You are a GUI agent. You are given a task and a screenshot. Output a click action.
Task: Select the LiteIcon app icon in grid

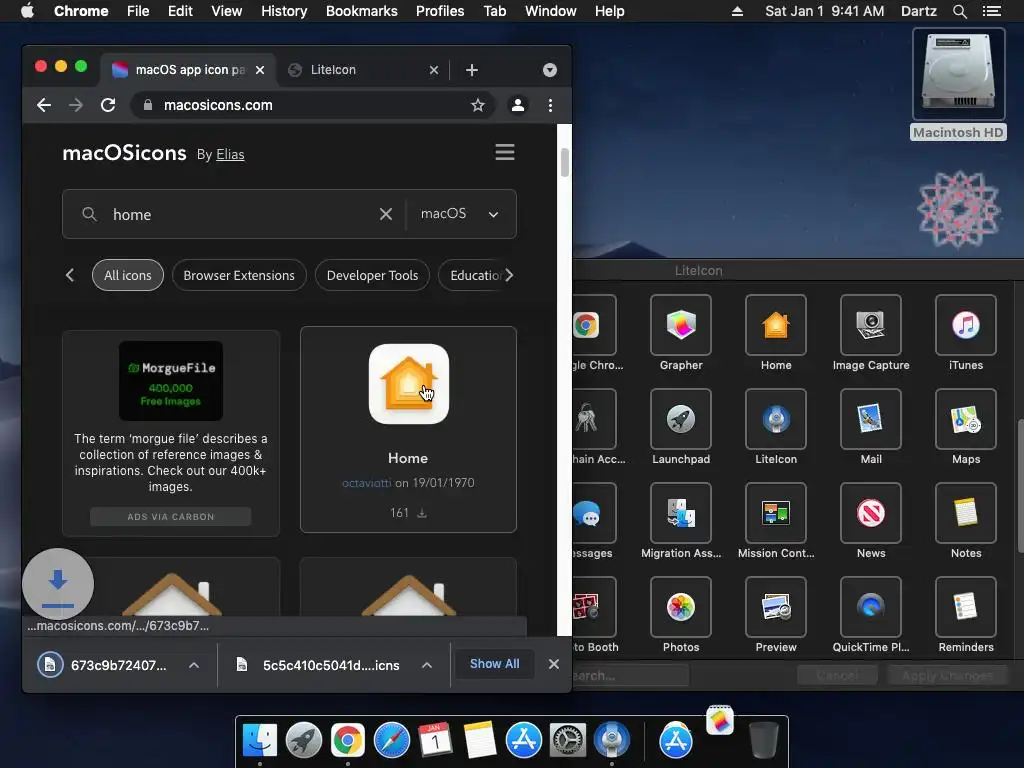776,419
